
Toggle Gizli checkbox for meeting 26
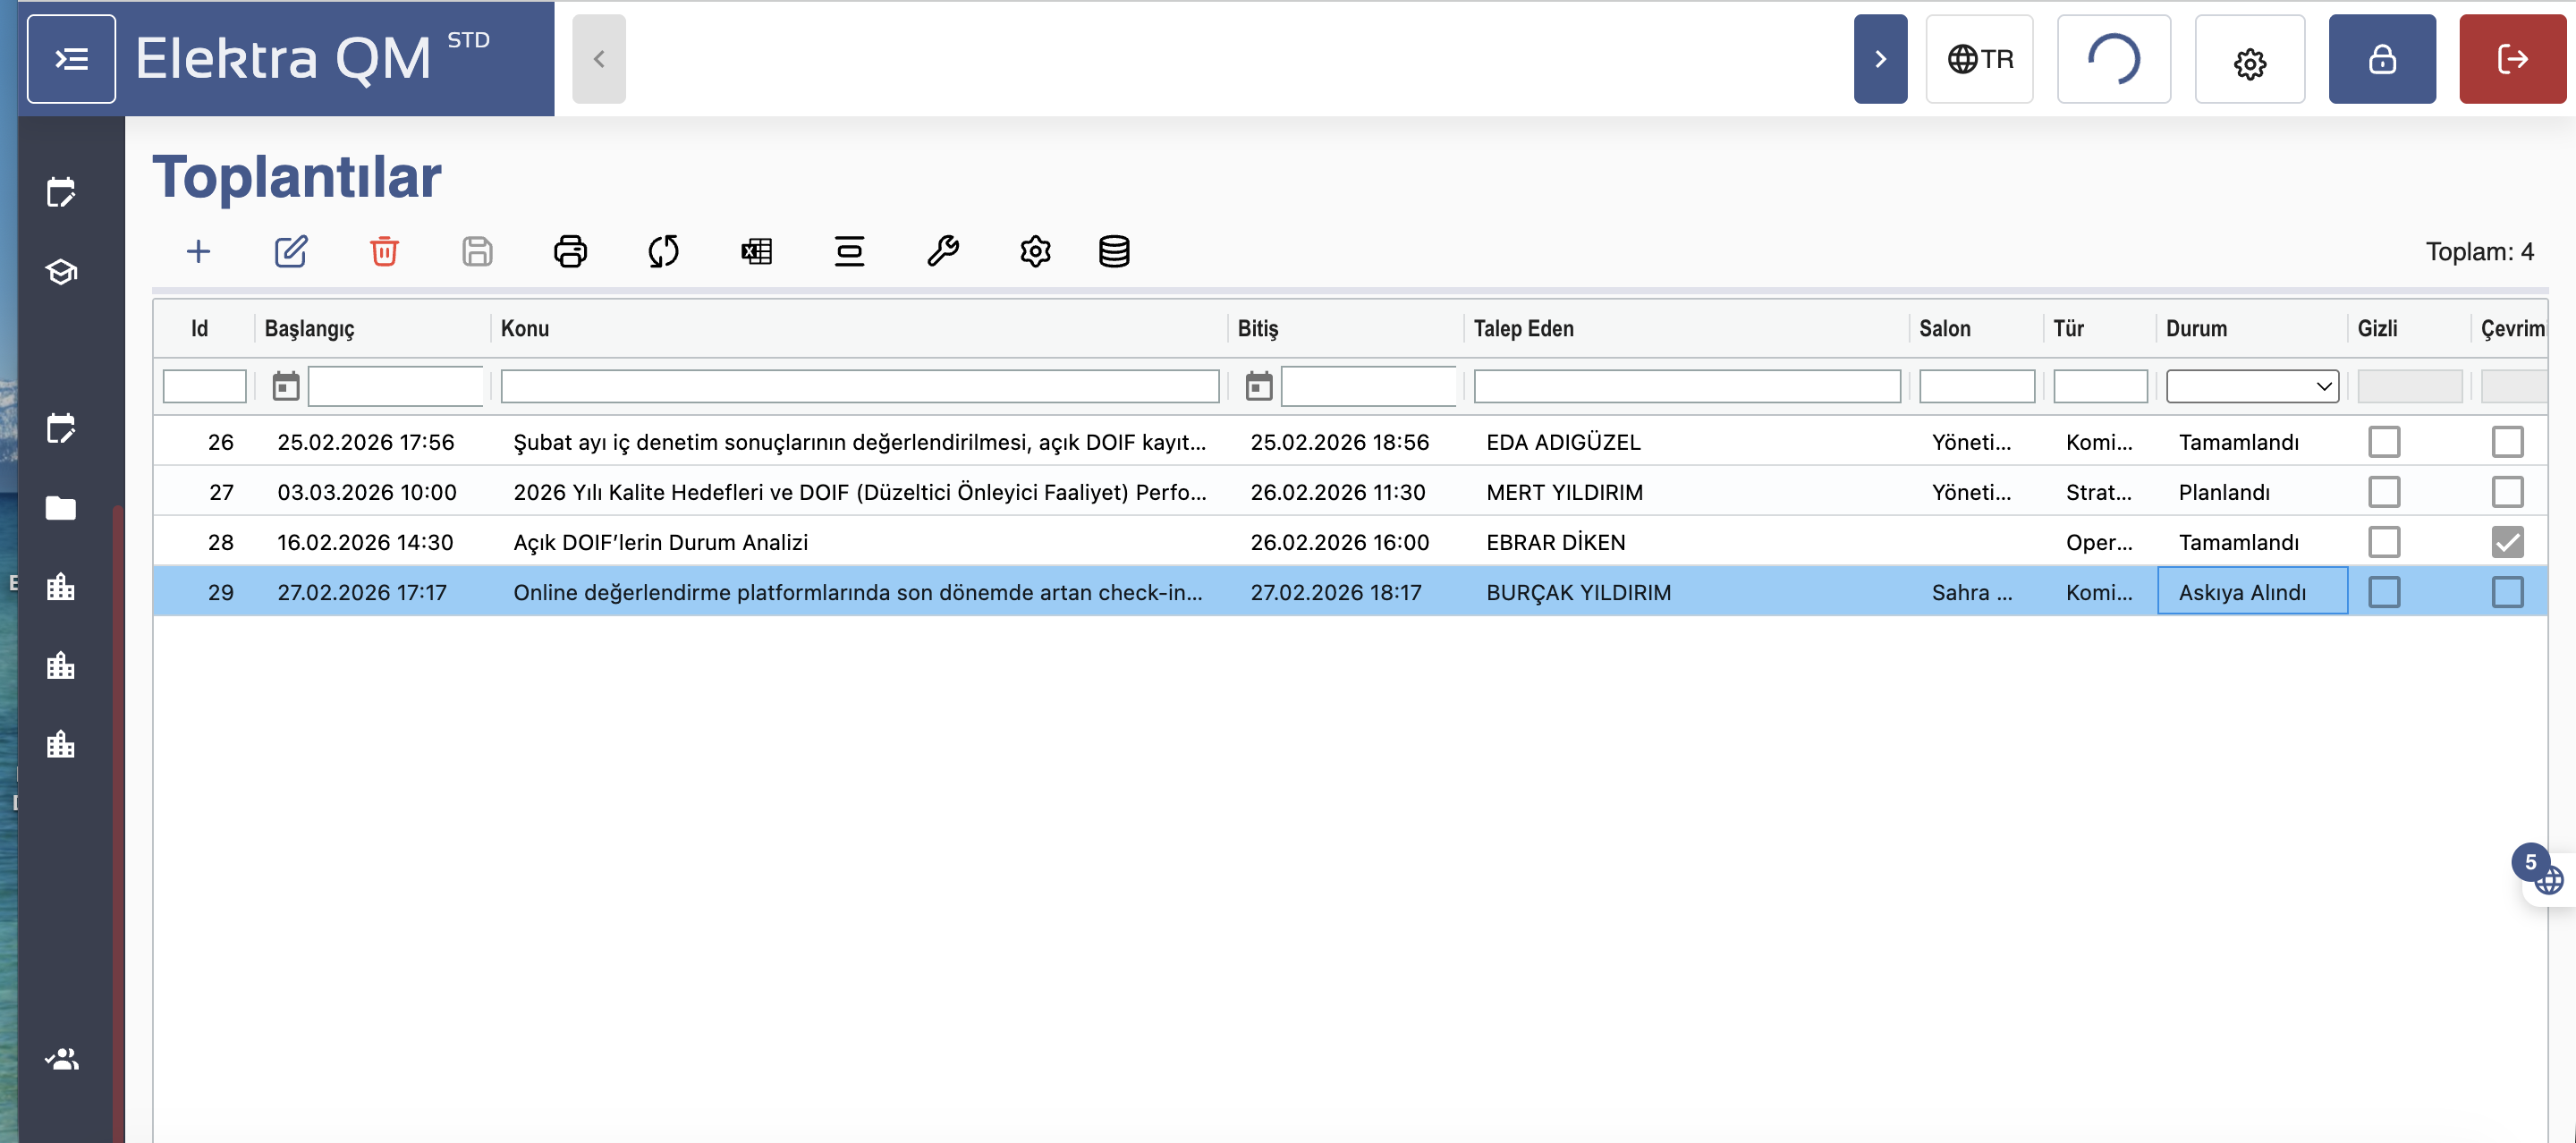point(2383,442)
